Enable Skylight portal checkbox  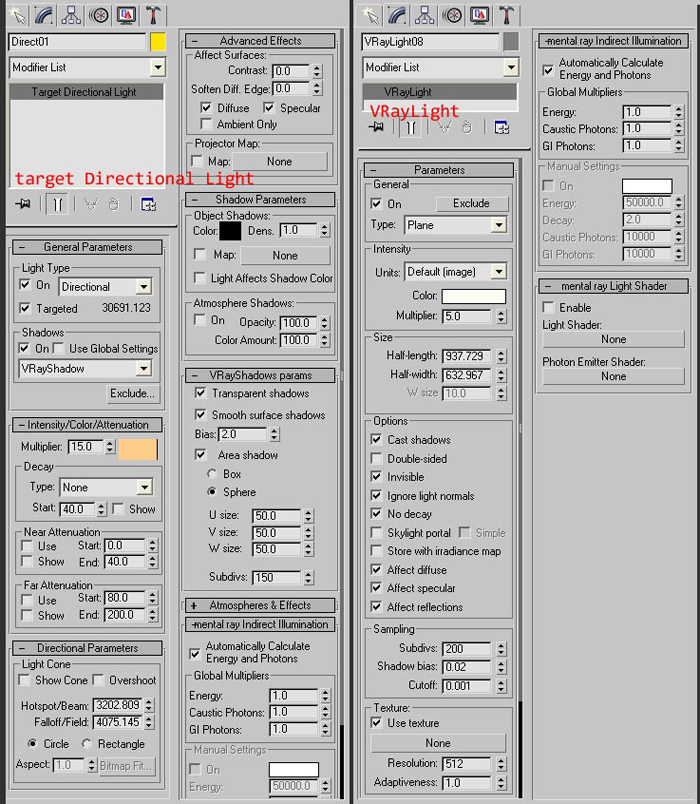point(376,533)
